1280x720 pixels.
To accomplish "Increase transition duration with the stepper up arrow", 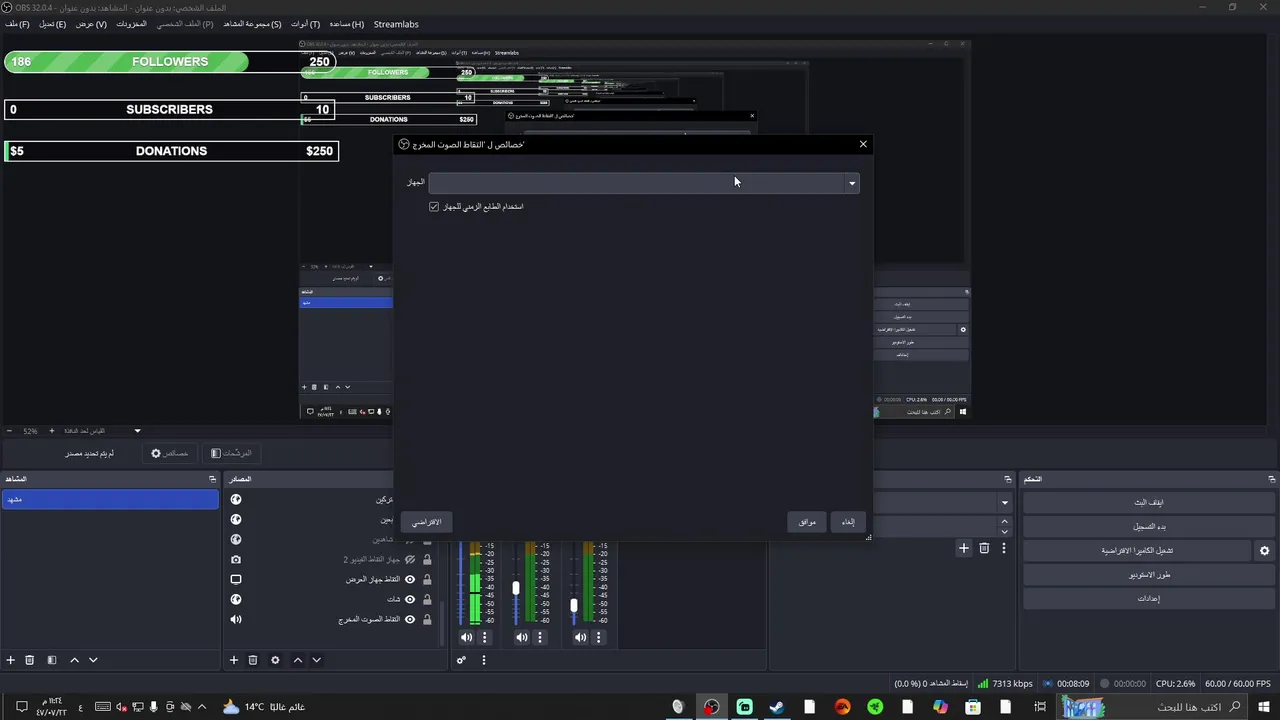I will (x=1004, y=521).
